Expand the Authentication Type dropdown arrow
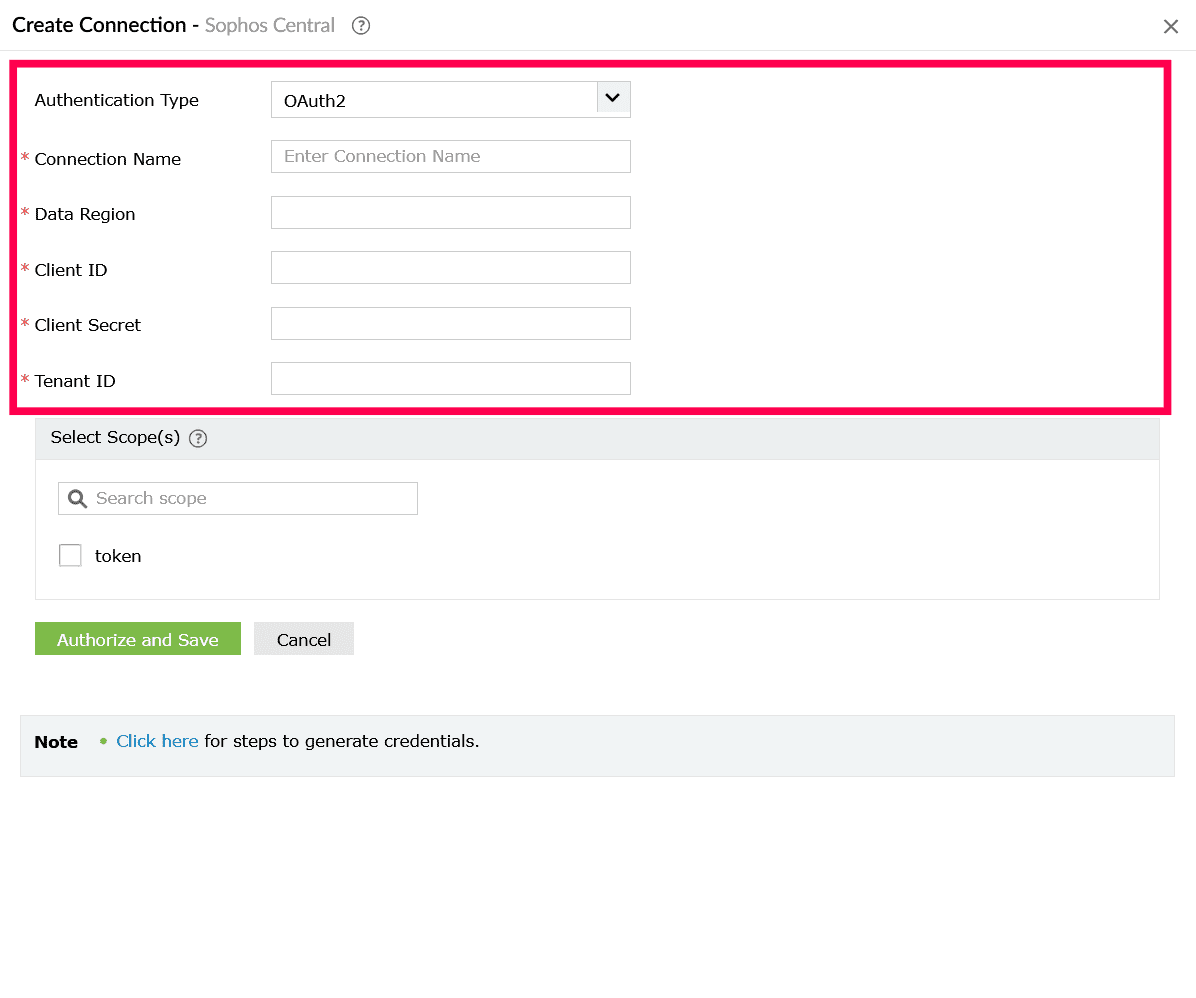Image resolution: width=1196 pixels, height=998 pixels. click(x=612, y=98)
